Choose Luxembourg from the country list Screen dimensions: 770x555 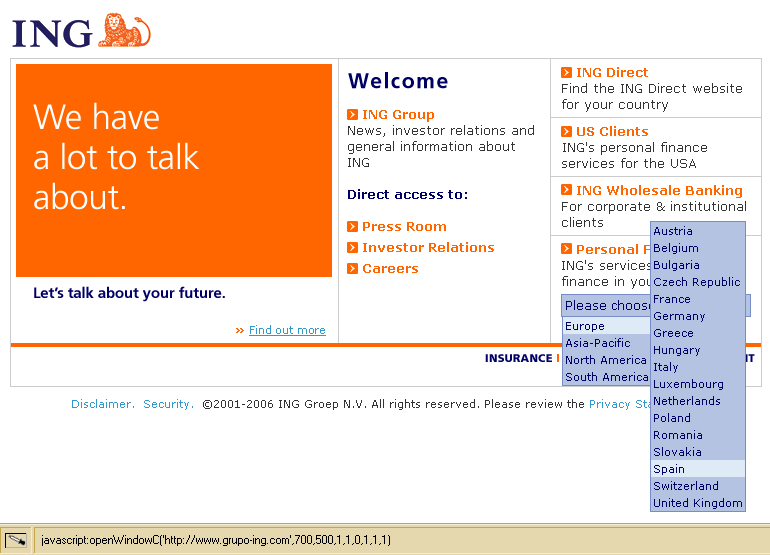pyautogui.click(x=698, y=384)
